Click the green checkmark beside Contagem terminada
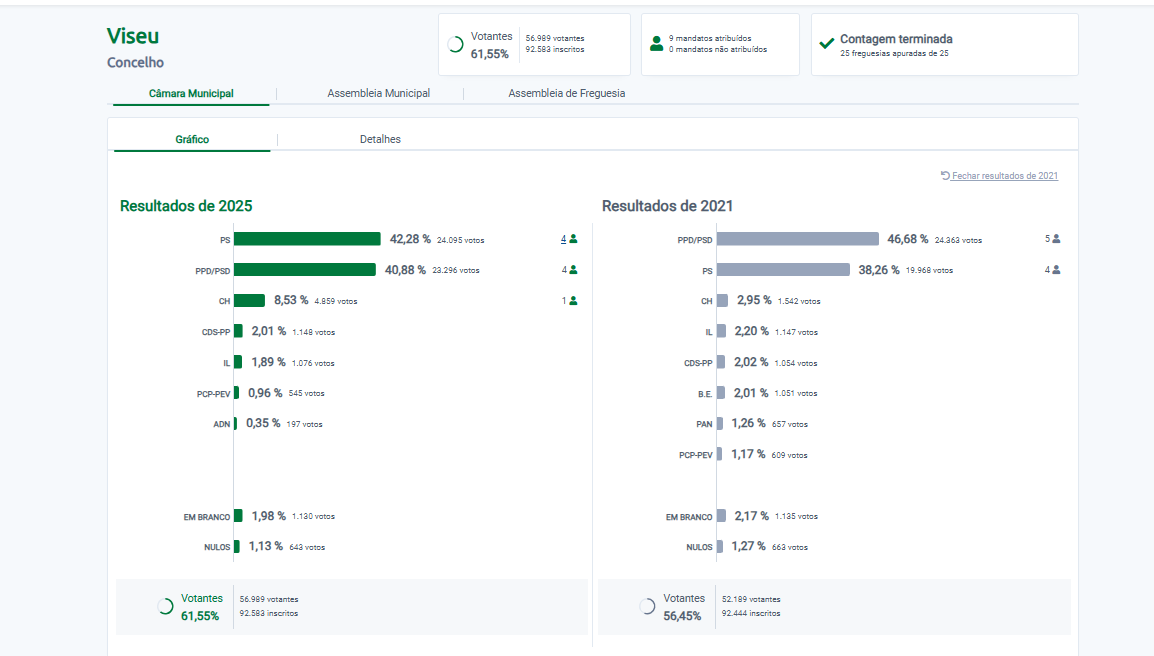This screenshot has width=1154, height=656. [826, 44]
